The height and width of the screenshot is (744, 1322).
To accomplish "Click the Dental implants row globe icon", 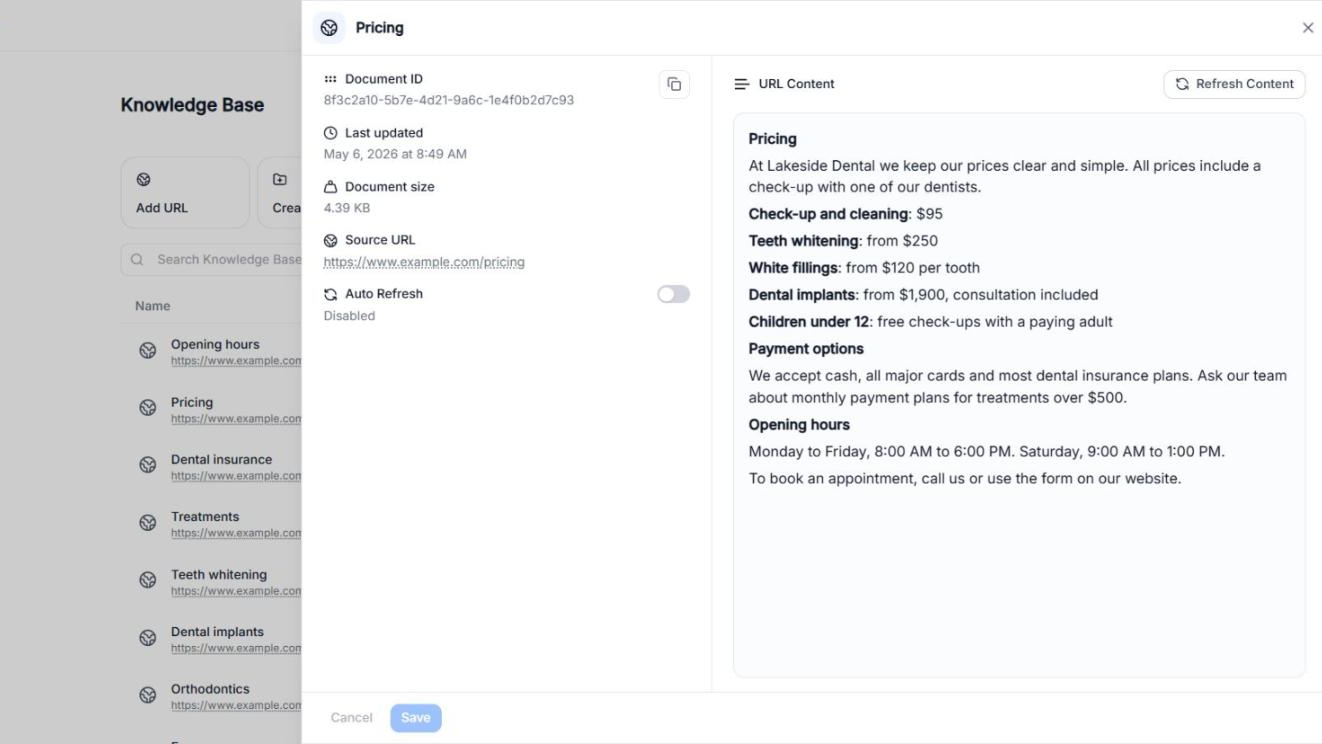I will 148,638.
